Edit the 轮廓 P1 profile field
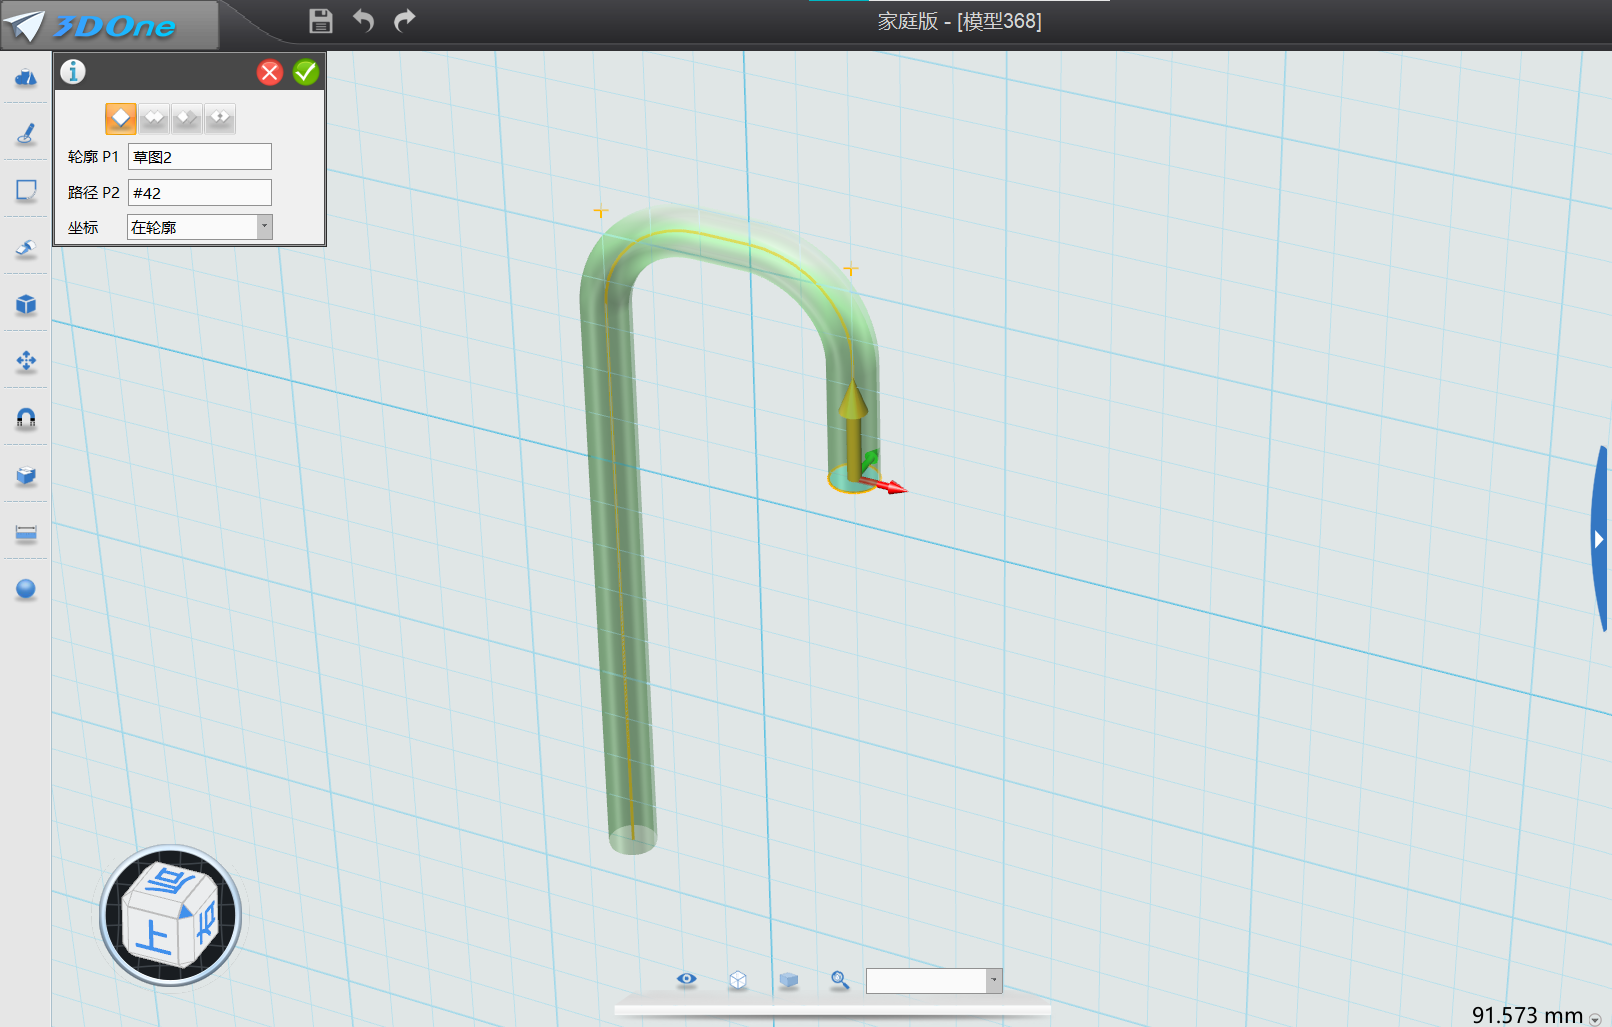The height and width of the screenshot is (1027, 1612). 200,157
